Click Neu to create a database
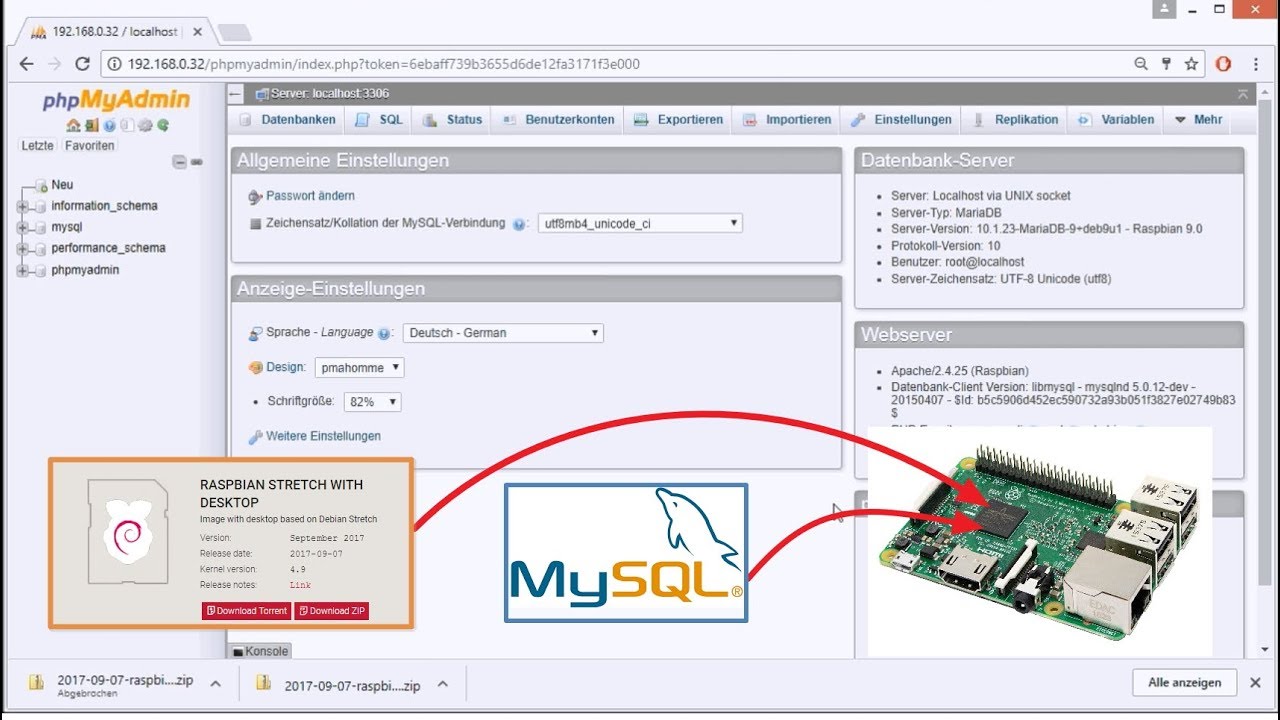 click(x=62, y=185)
